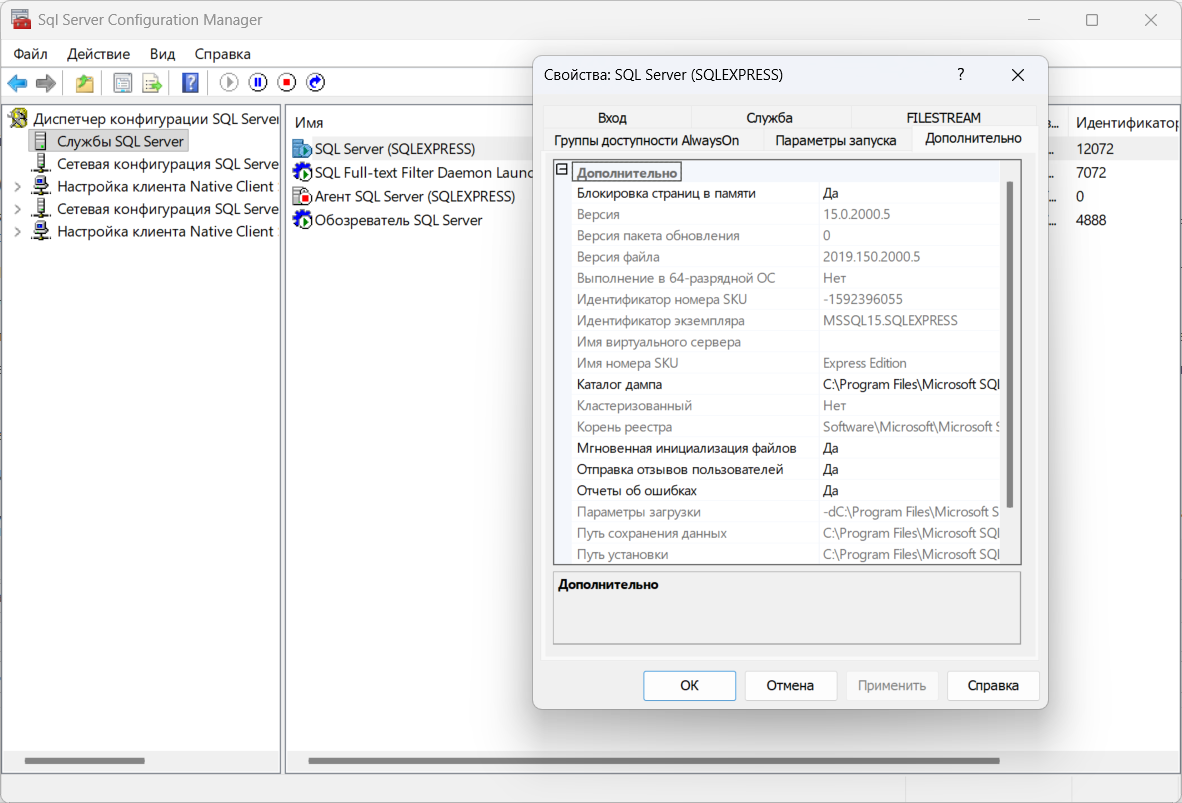Screen dimensions: 1182x803
Task: Pause the service with toolbar Pause icon
Action: pos(258,83)
